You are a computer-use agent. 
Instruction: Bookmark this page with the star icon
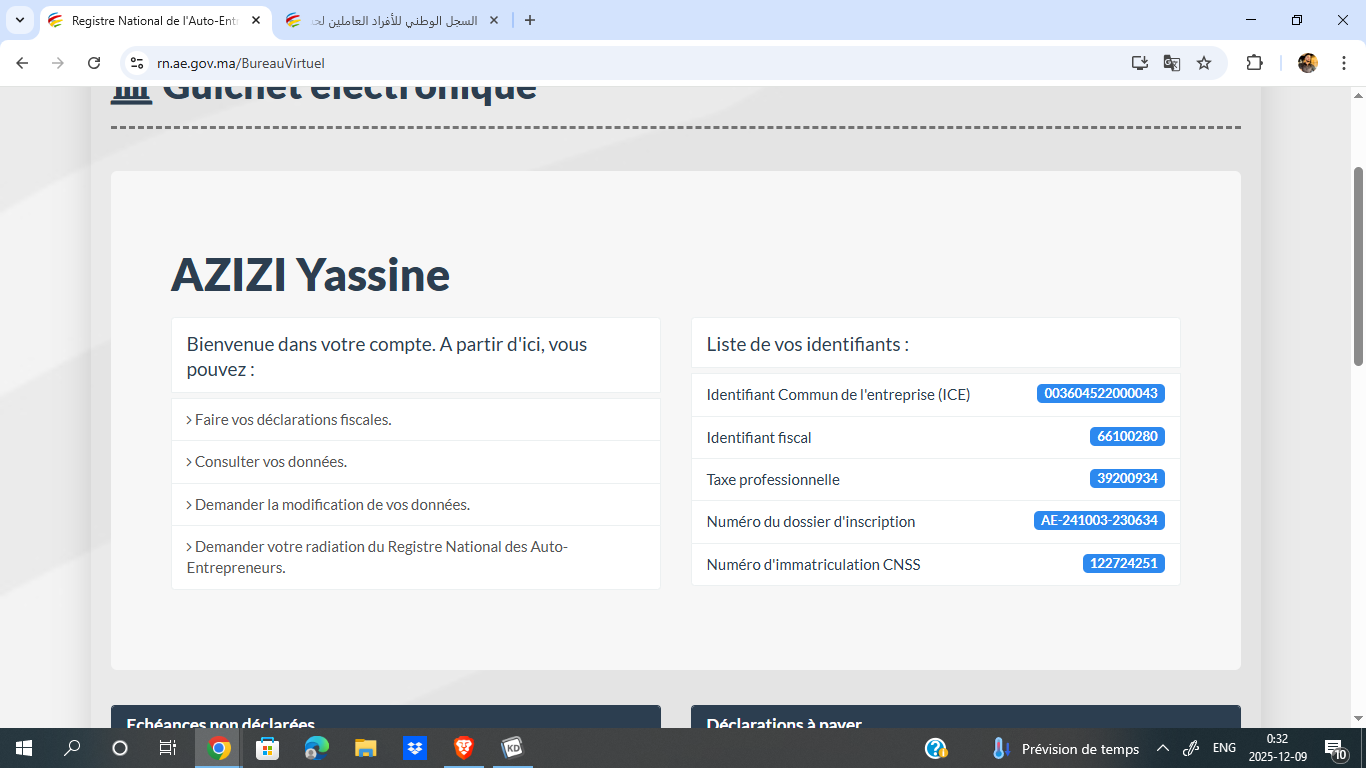point(1204,63)
